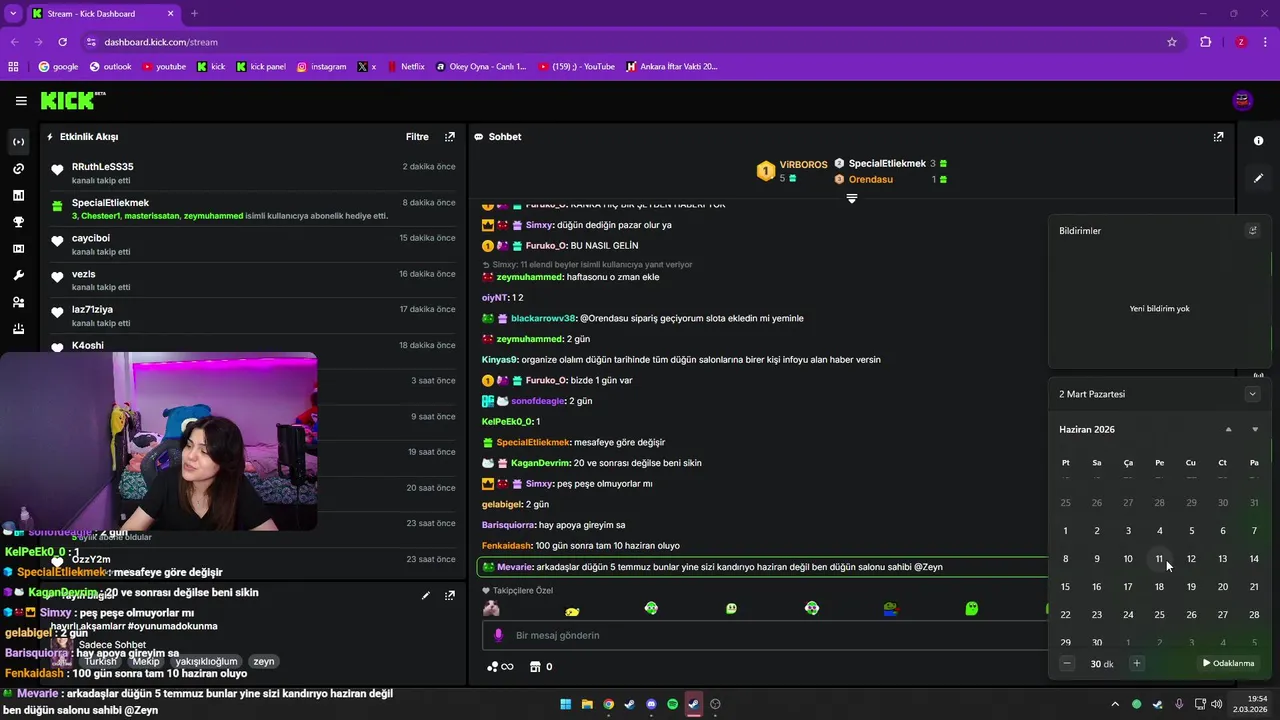Click the info icon in right sidebar
Screen dimensions: 1280x720
(1259, 142)
